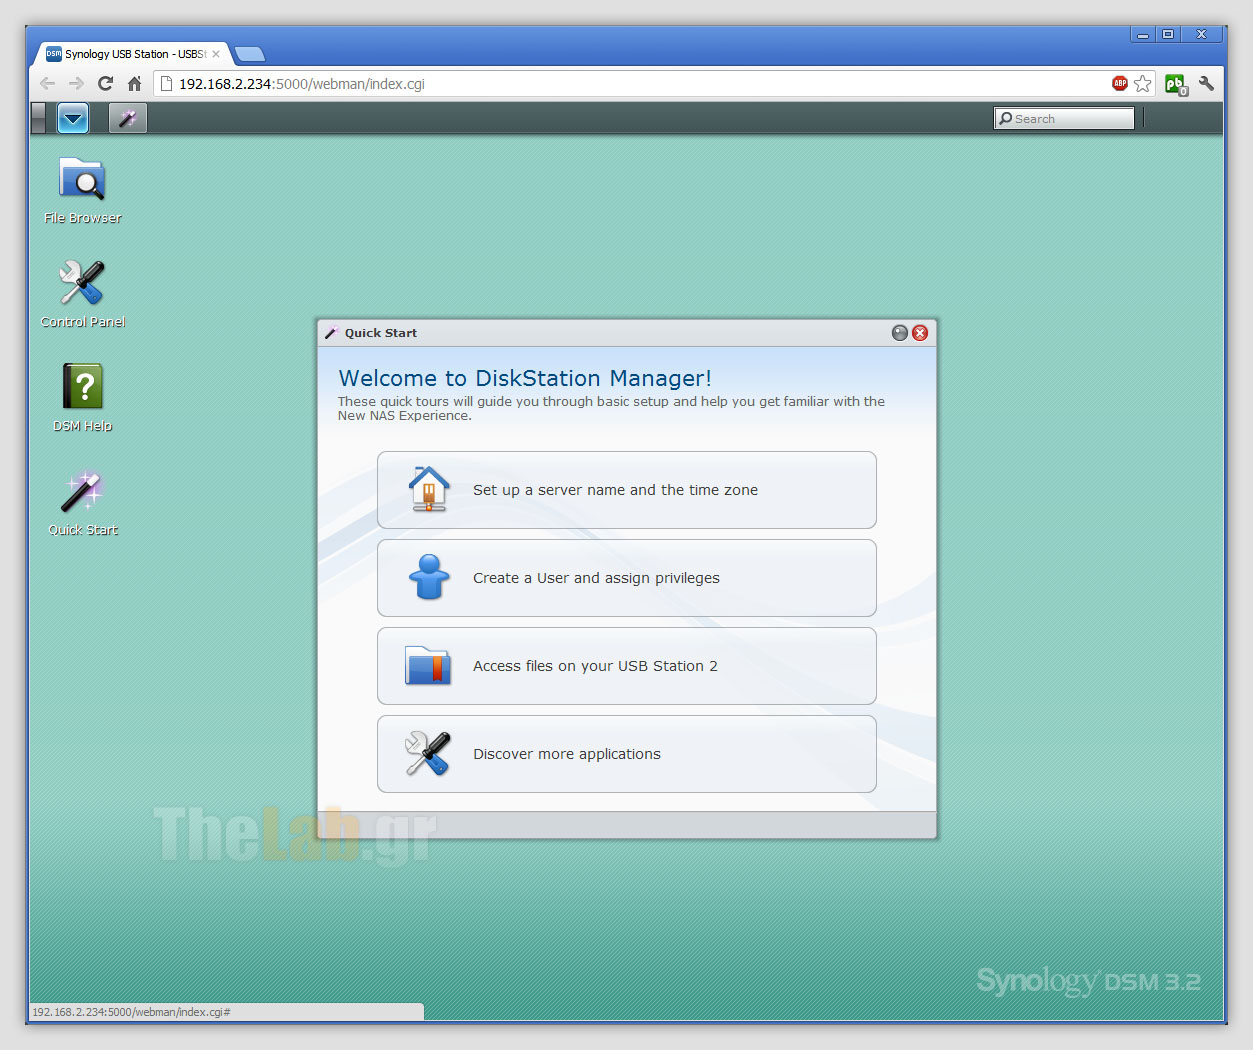Click the wrench and screwdriver applications icon
This screenshot has height=1050, width=1253.
pyautogui.click(x=428, y=753)
